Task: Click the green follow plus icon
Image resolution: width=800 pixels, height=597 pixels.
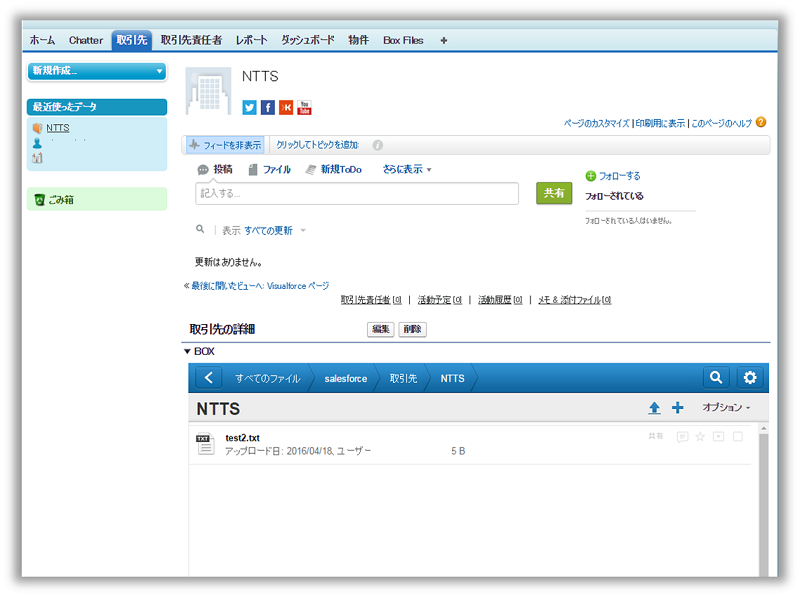Action: tap(591, 176)
